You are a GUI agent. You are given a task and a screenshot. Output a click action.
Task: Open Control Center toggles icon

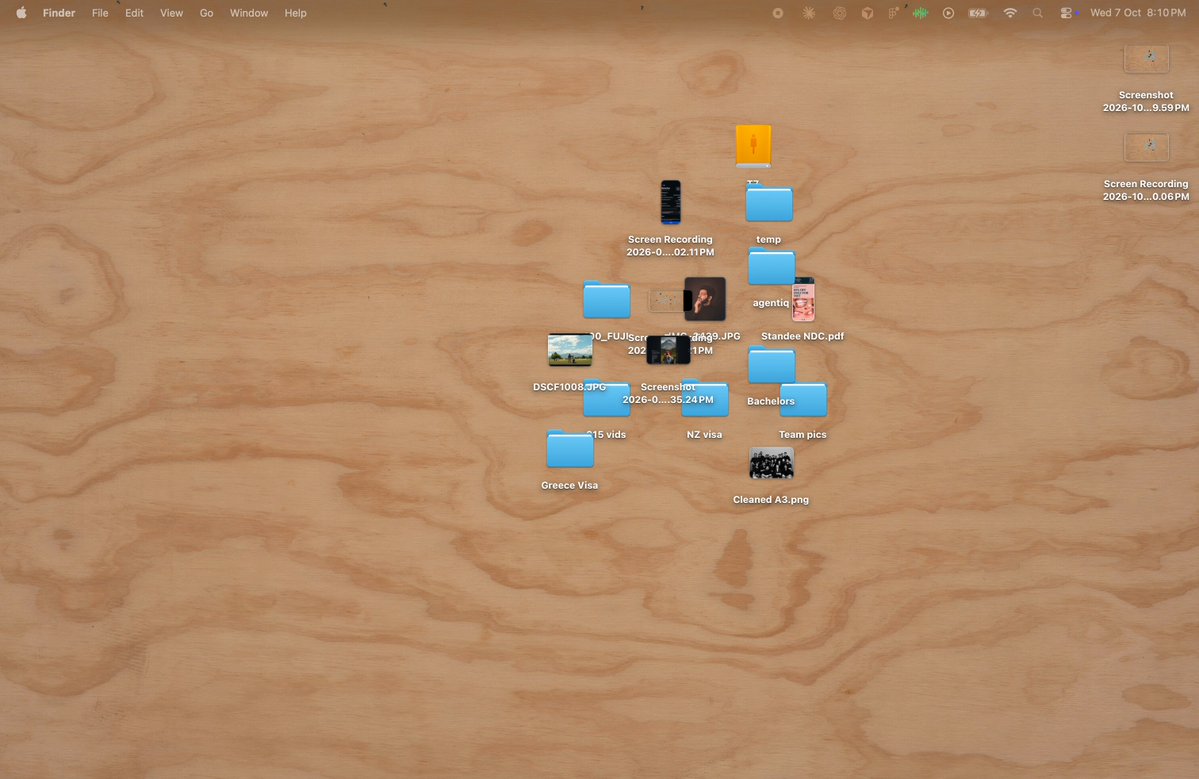[x=1067, y=13]
